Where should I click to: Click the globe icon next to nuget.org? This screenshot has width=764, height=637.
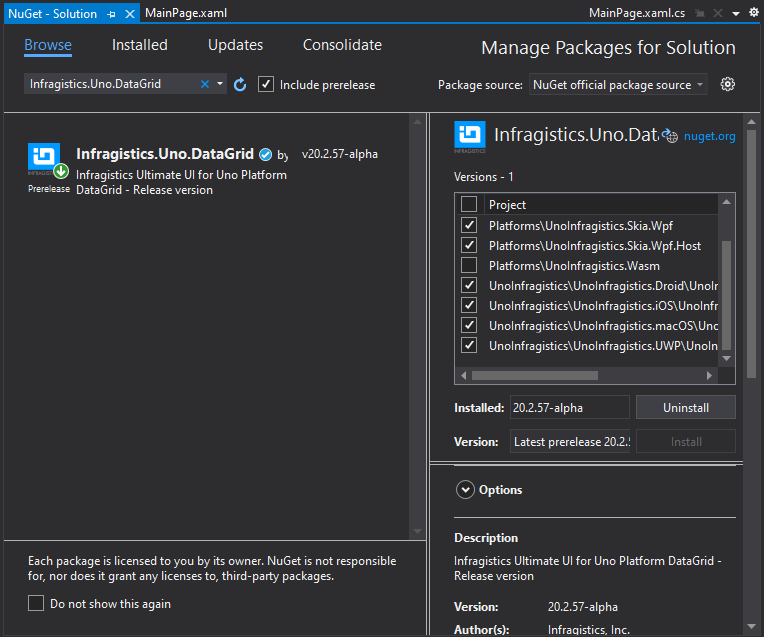(670, 136)
